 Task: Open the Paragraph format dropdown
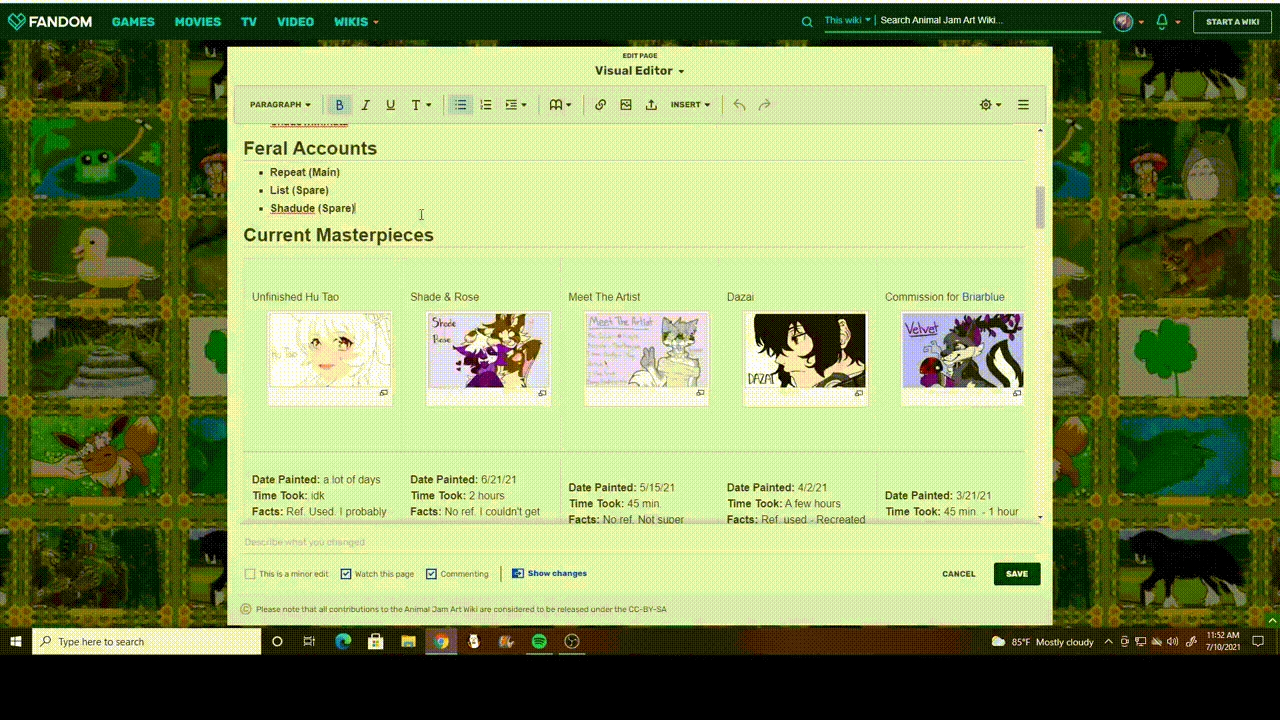pyautogui.click(x=280, y=105)
